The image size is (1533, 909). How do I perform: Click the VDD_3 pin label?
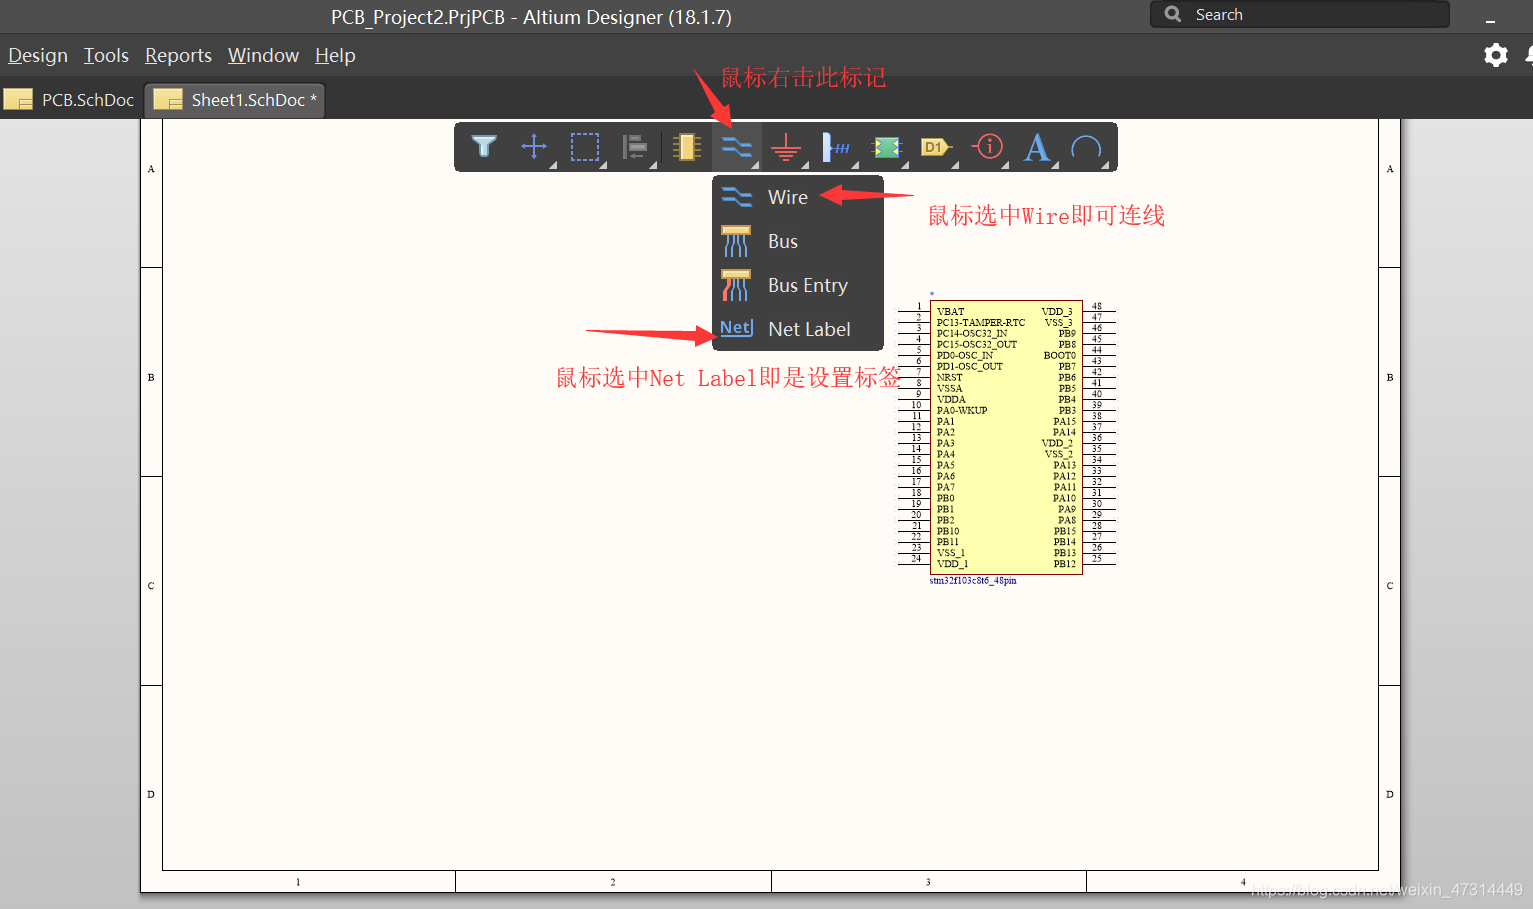pos(1057,312)
